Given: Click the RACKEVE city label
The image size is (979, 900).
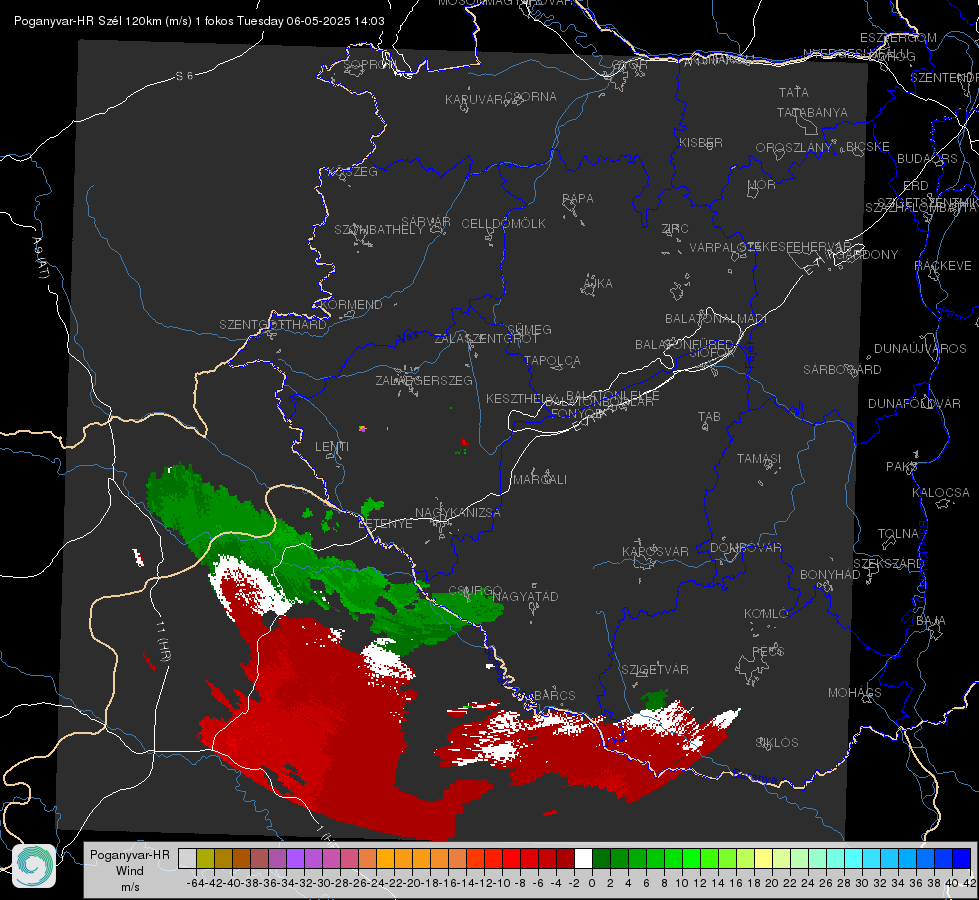Looking at the screenshot, I should tap(943, 266).
